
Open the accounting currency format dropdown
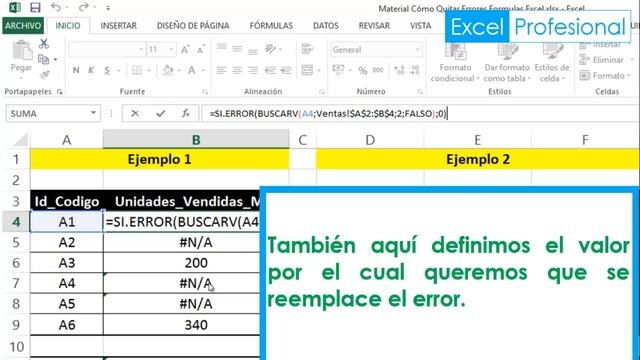pyautogui.click(x=350, y=71)
